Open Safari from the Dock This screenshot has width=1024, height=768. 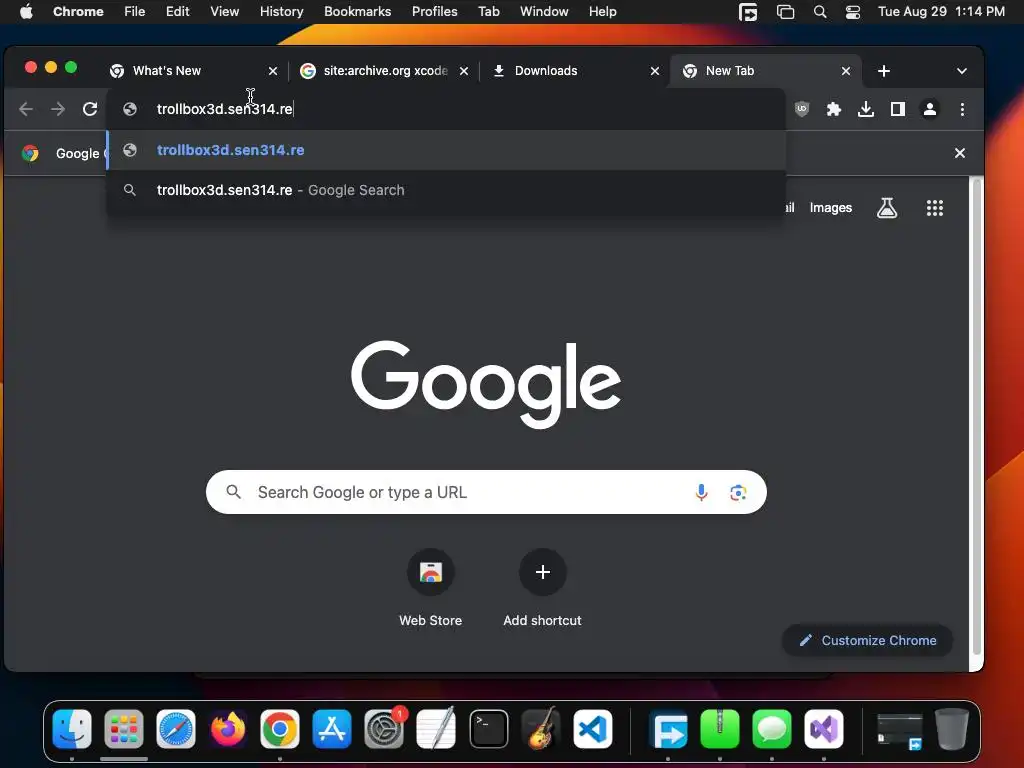[x=176, y=729]
